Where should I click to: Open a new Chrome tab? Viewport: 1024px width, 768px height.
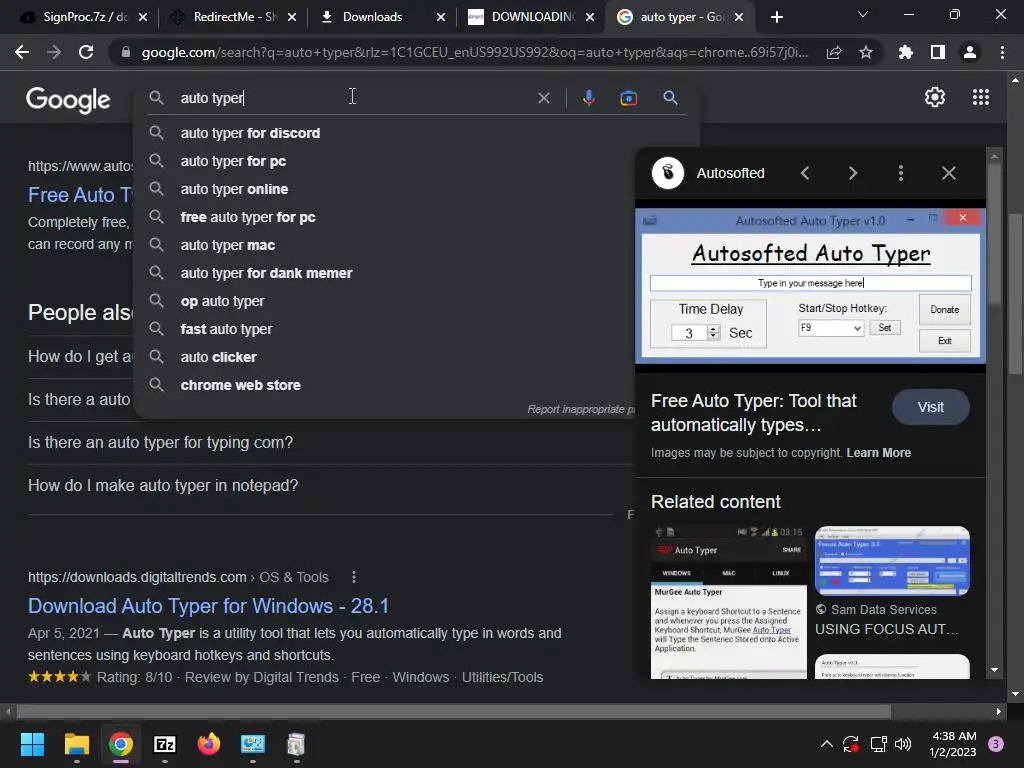coord(776,17)
